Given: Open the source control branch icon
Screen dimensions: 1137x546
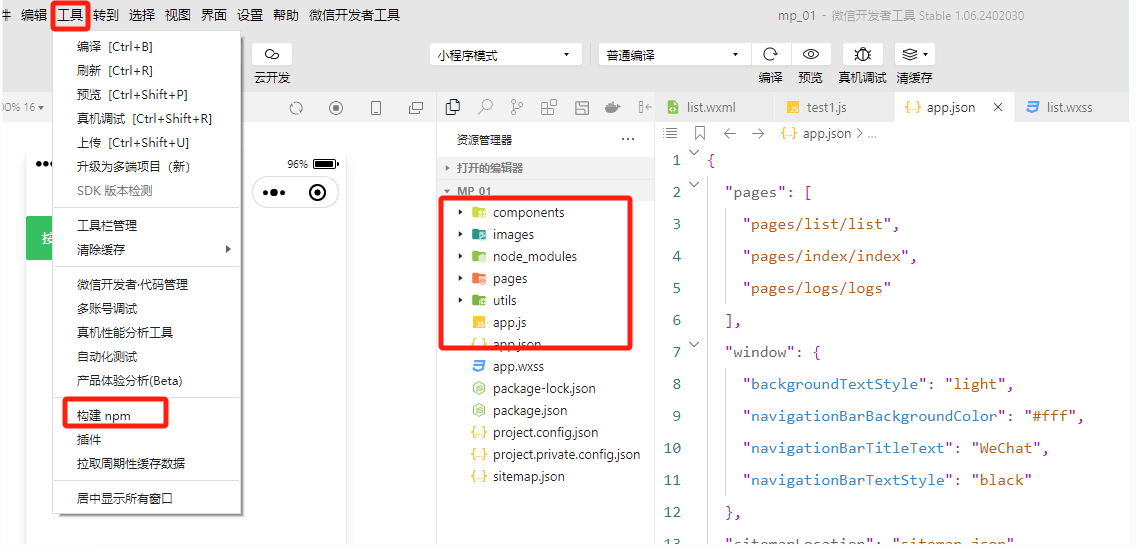Looking at the screenshot, I should (517, 107).
